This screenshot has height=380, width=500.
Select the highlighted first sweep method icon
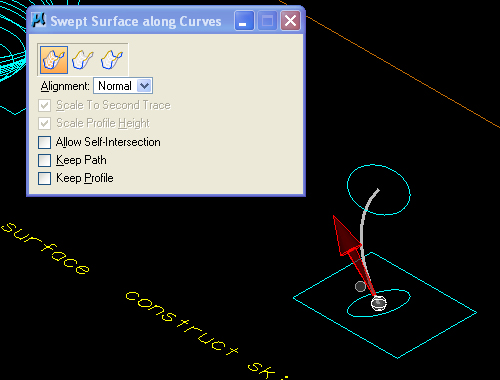54,60
